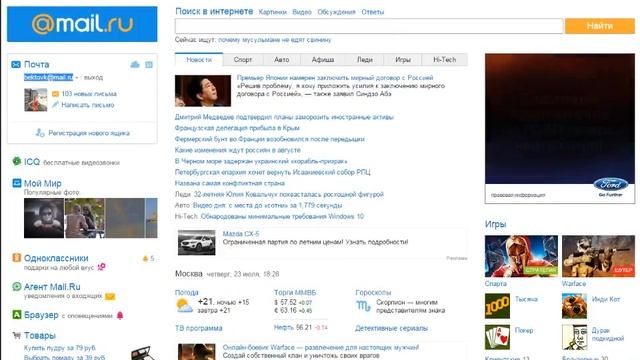Open Ответы search category link
The height and width of the screenshot is (360, 640).
[x=373, y=12]
